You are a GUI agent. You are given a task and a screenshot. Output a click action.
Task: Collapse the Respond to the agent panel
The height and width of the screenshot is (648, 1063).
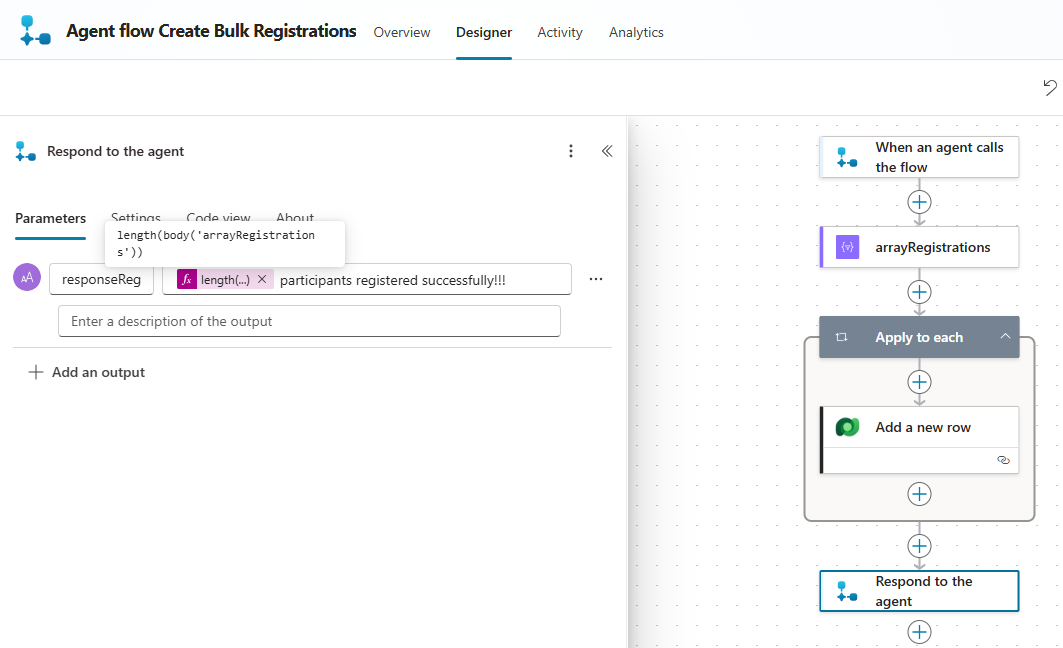(x=606, y=151)
